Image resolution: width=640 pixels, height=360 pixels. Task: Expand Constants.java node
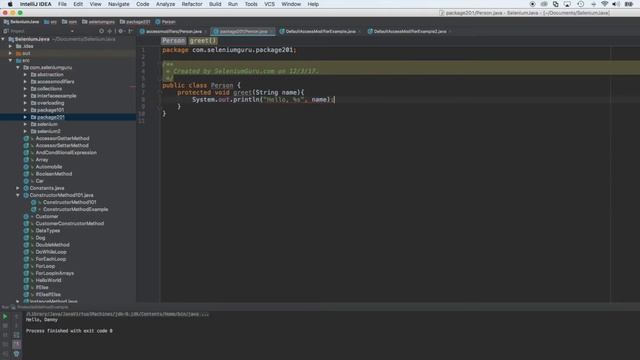(x=18, y=188)
